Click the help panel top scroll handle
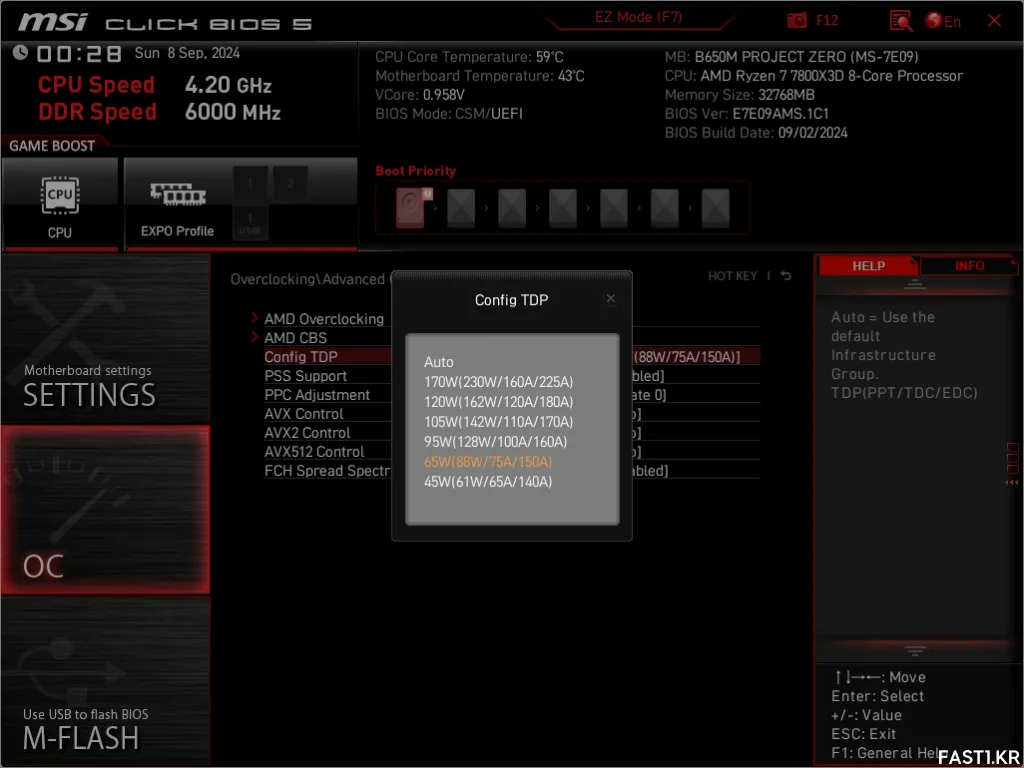The image size is (1024, 768). tap(915, 283)
